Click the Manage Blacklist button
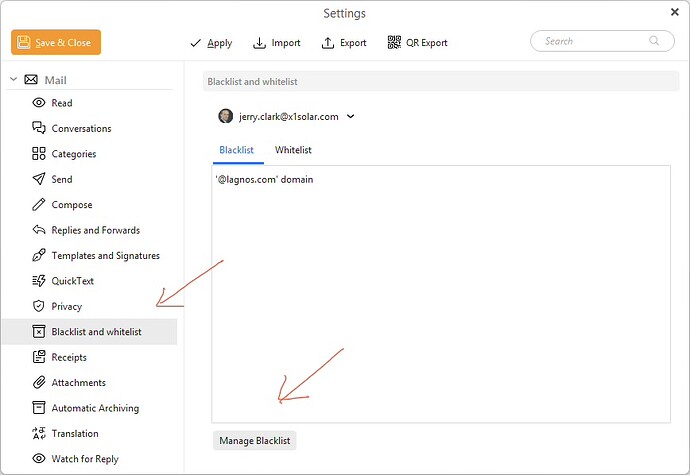This screenshot has height=475, width=690. 255,440
